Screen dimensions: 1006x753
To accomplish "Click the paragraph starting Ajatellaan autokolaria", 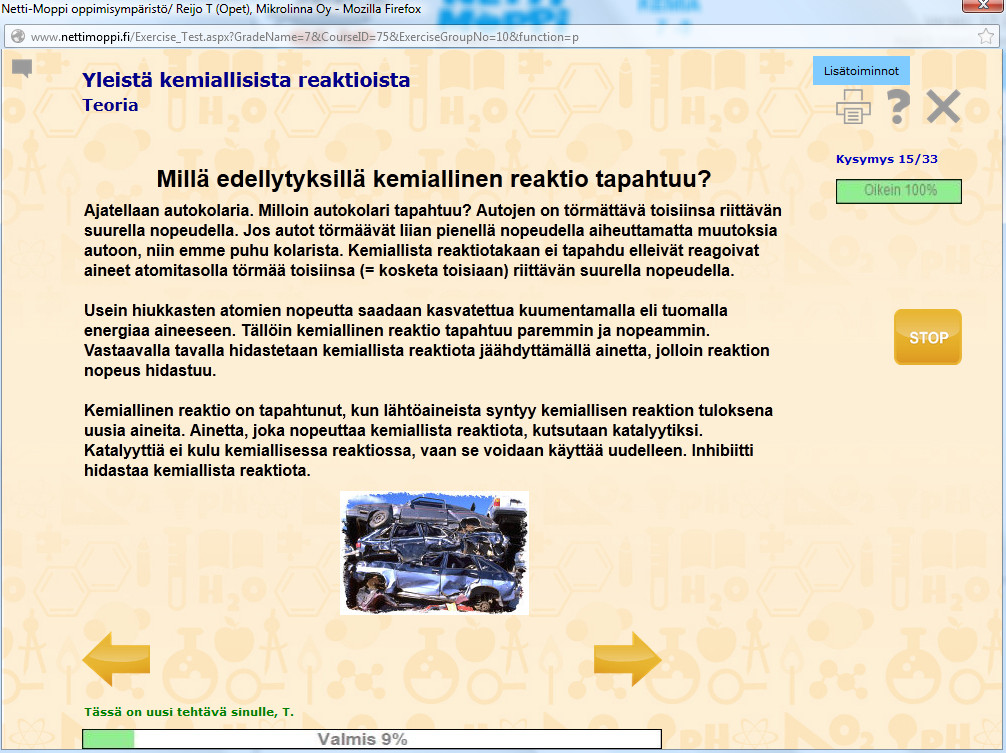I will (x=433, y=241).
